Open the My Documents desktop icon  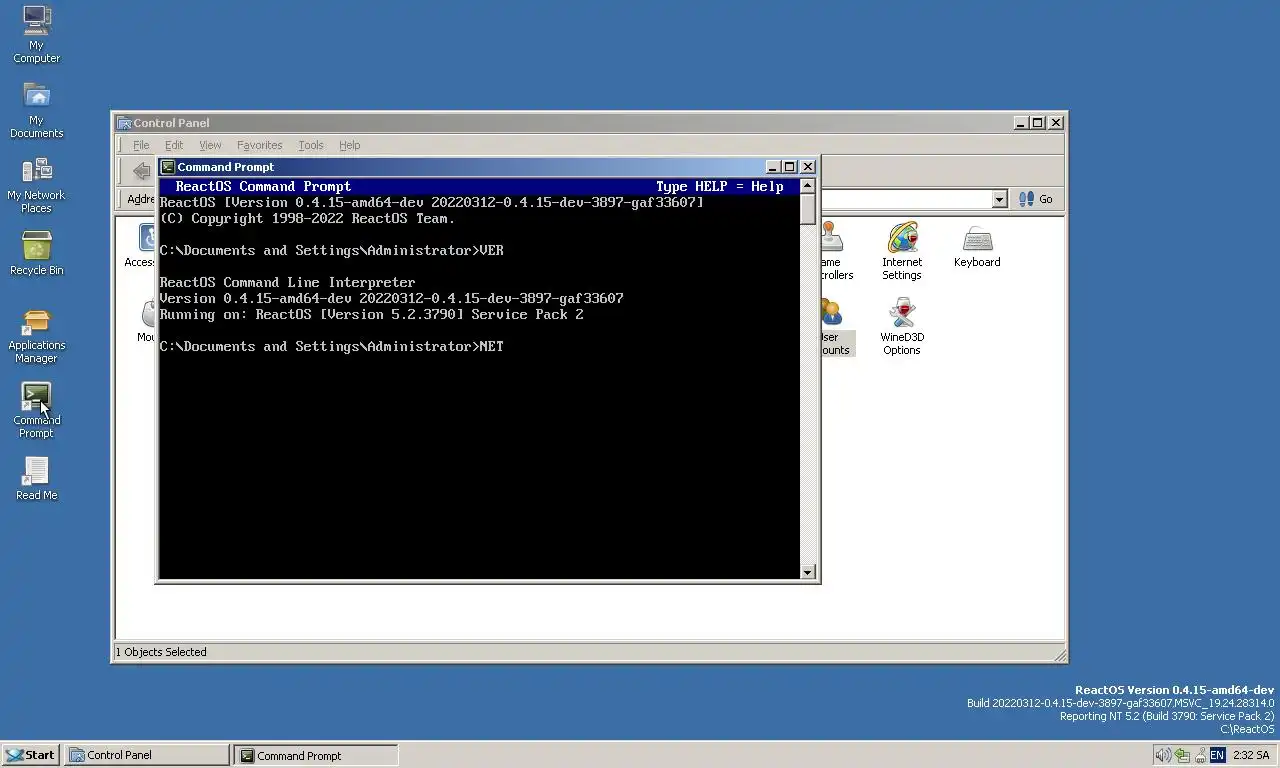point(36,109)
